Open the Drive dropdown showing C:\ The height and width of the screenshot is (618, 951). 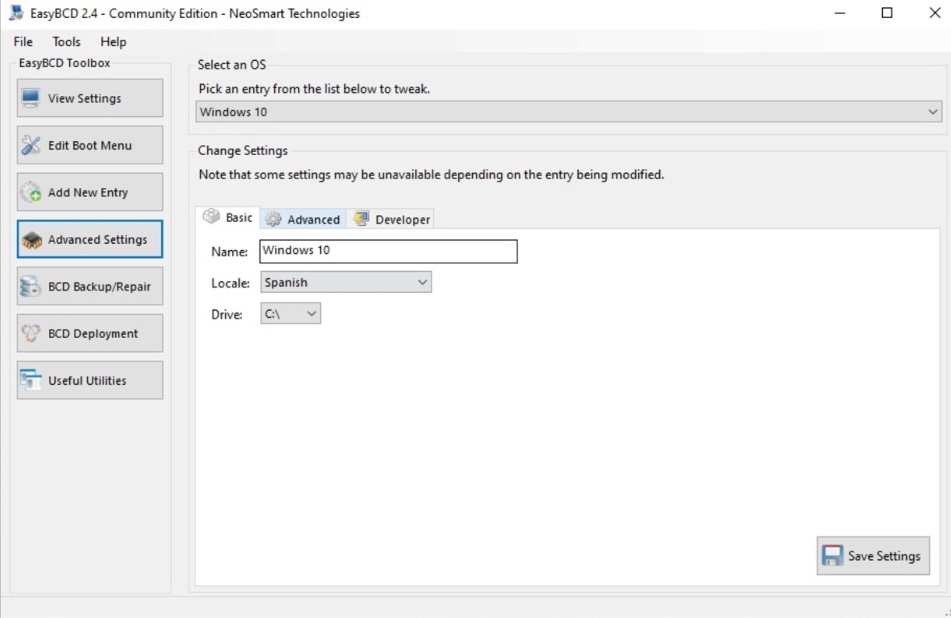(311, 314)
